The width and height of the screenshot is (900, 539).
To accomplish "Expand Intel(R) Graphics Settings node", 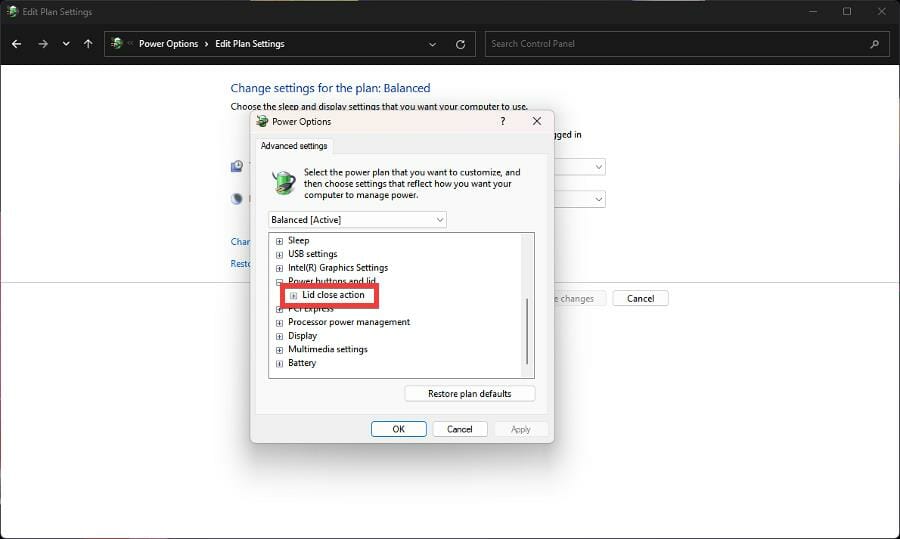I will [280, 268].
